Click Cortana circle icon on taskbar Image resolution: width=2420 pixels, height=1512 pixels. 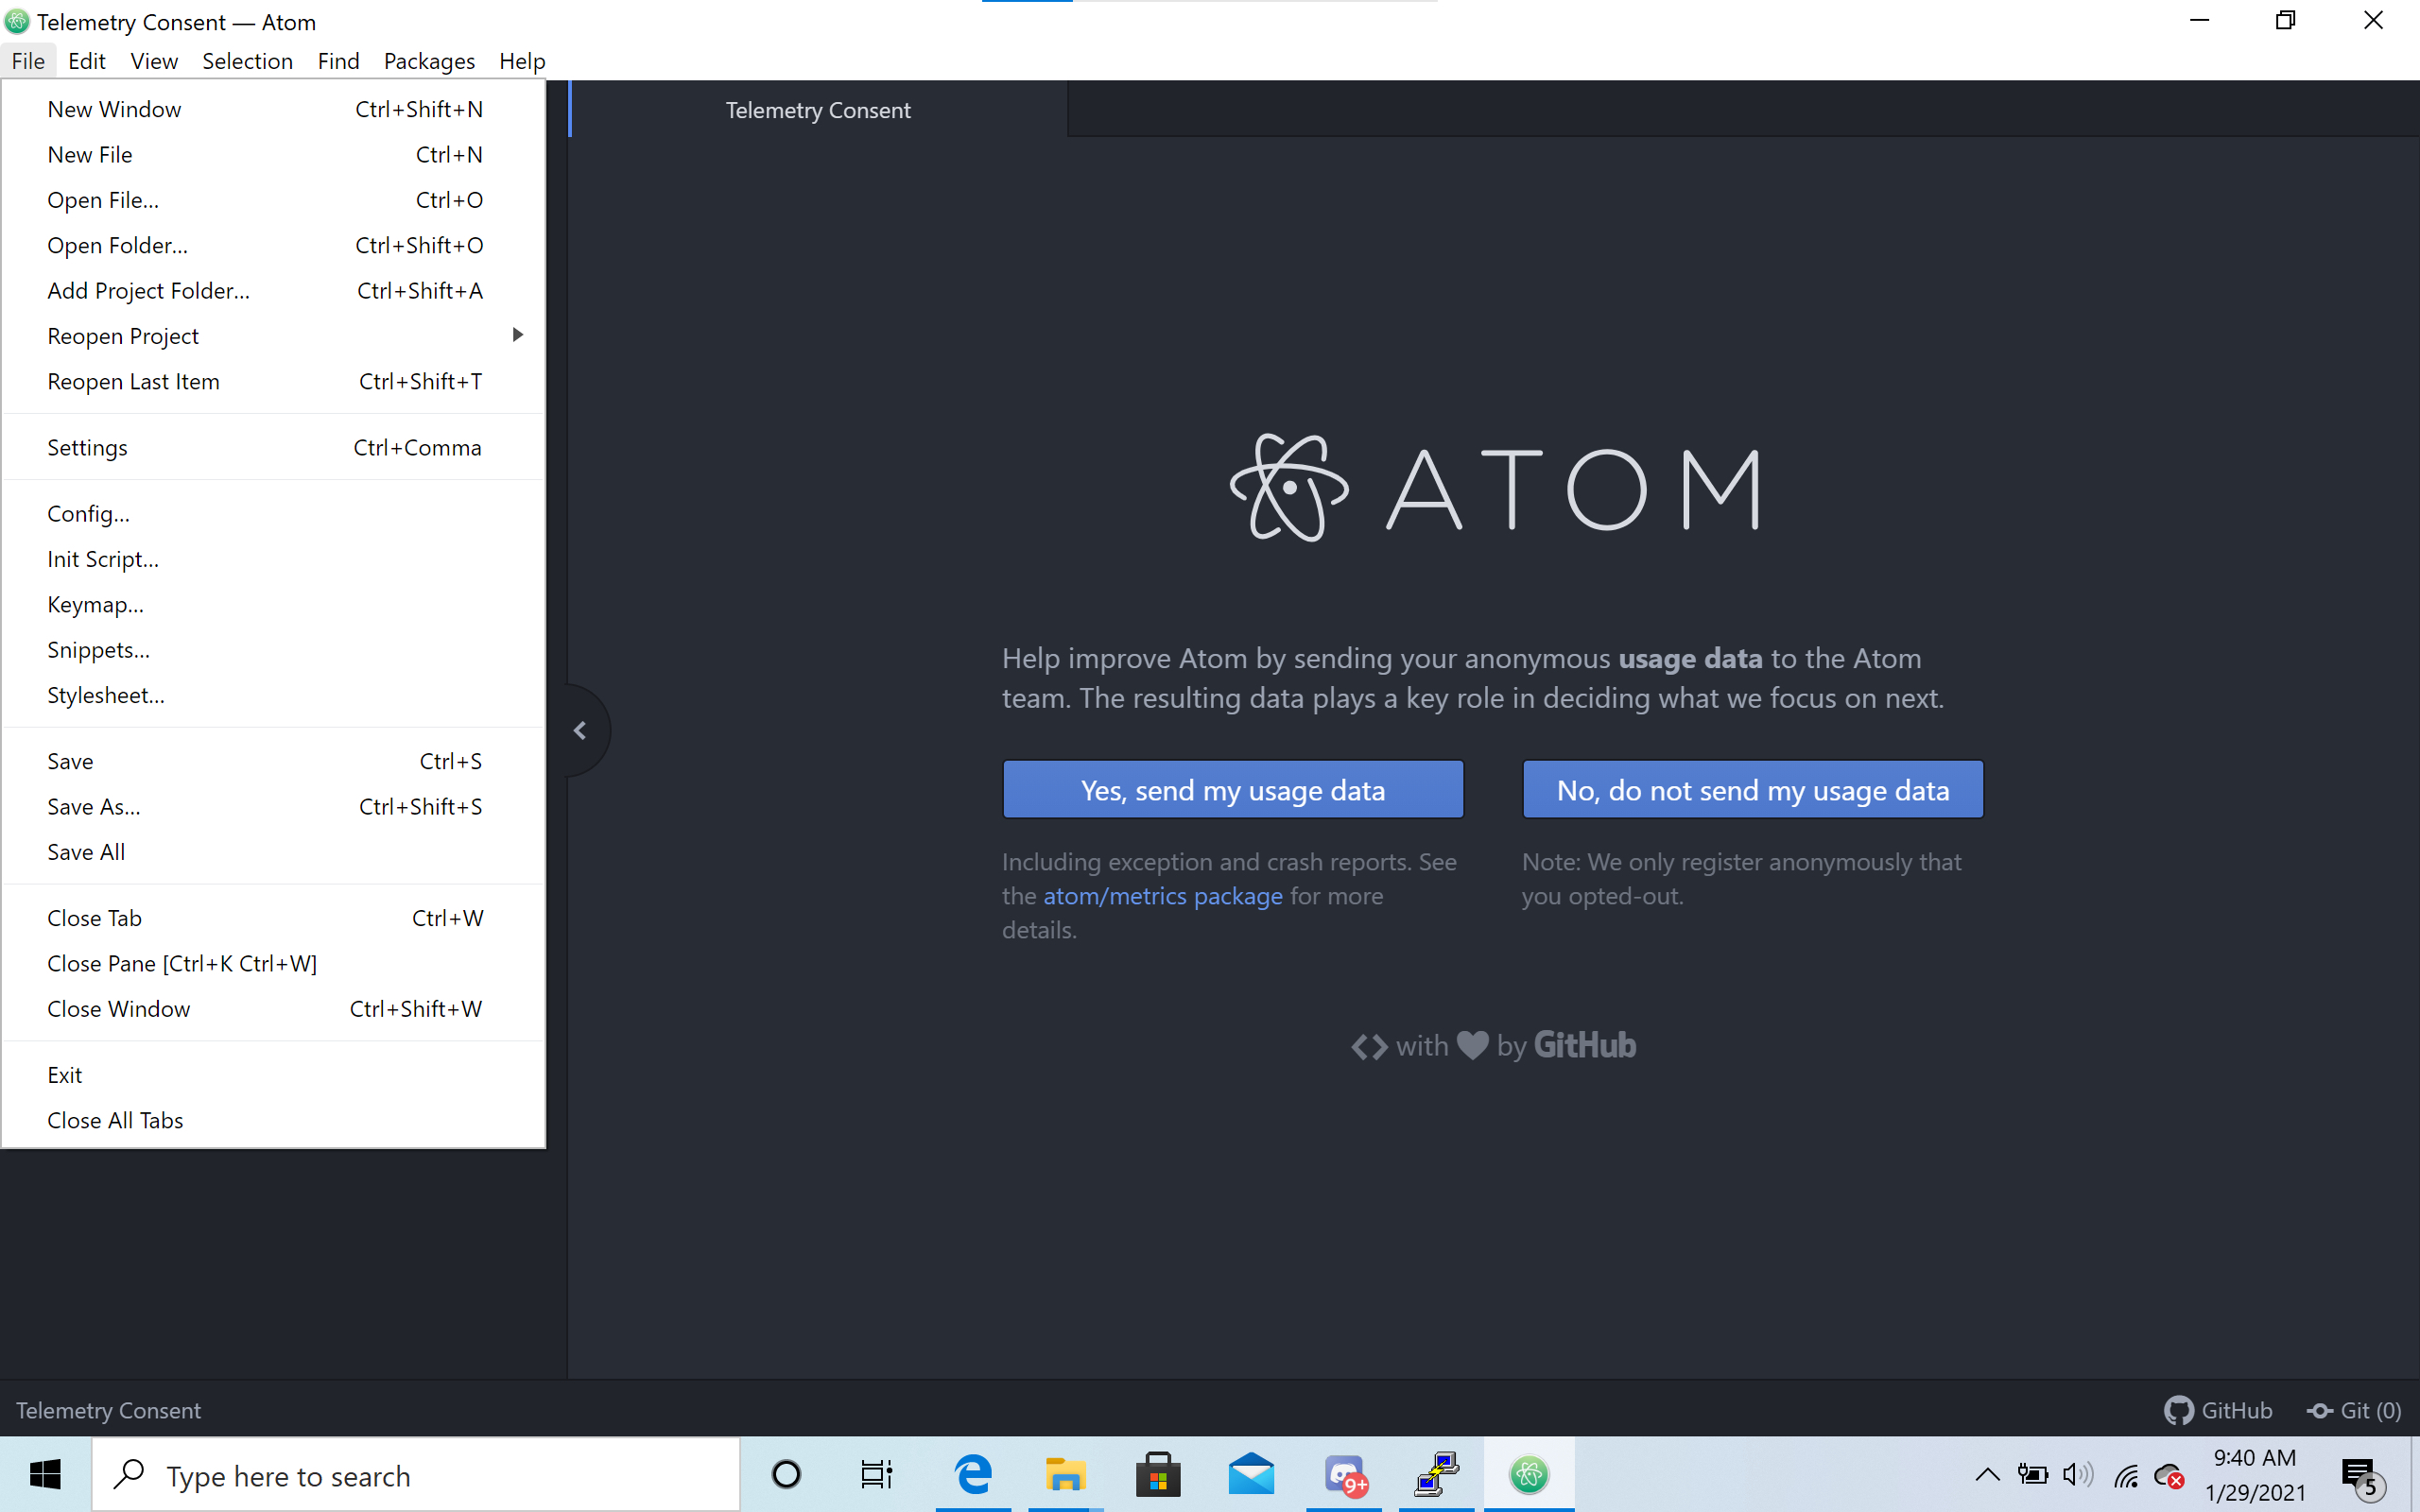tap(787, 1474)
